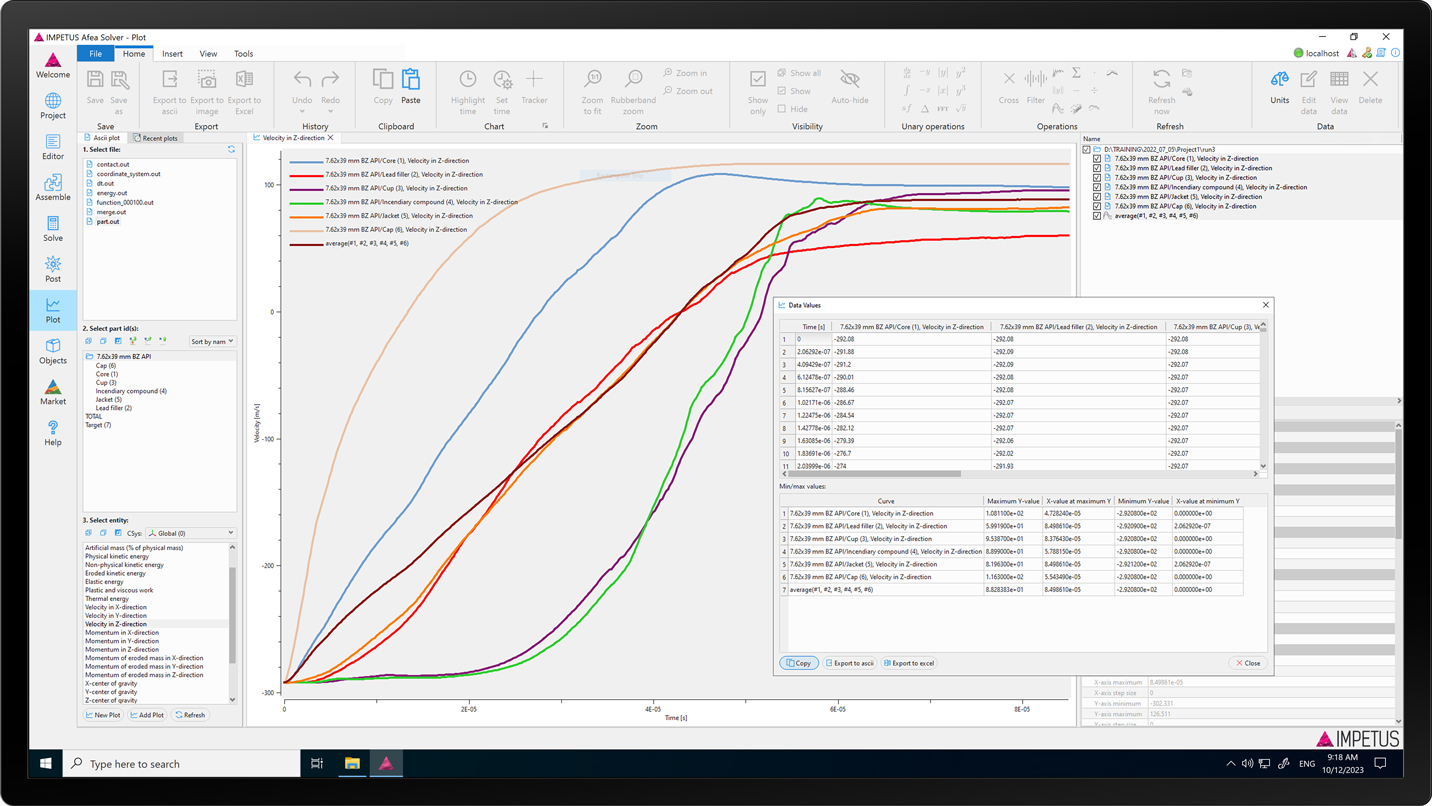Uncheck the Jacket (5) velocity curve checkbox
This screenshot has height=806, width=1432.
coord(1097,197)
